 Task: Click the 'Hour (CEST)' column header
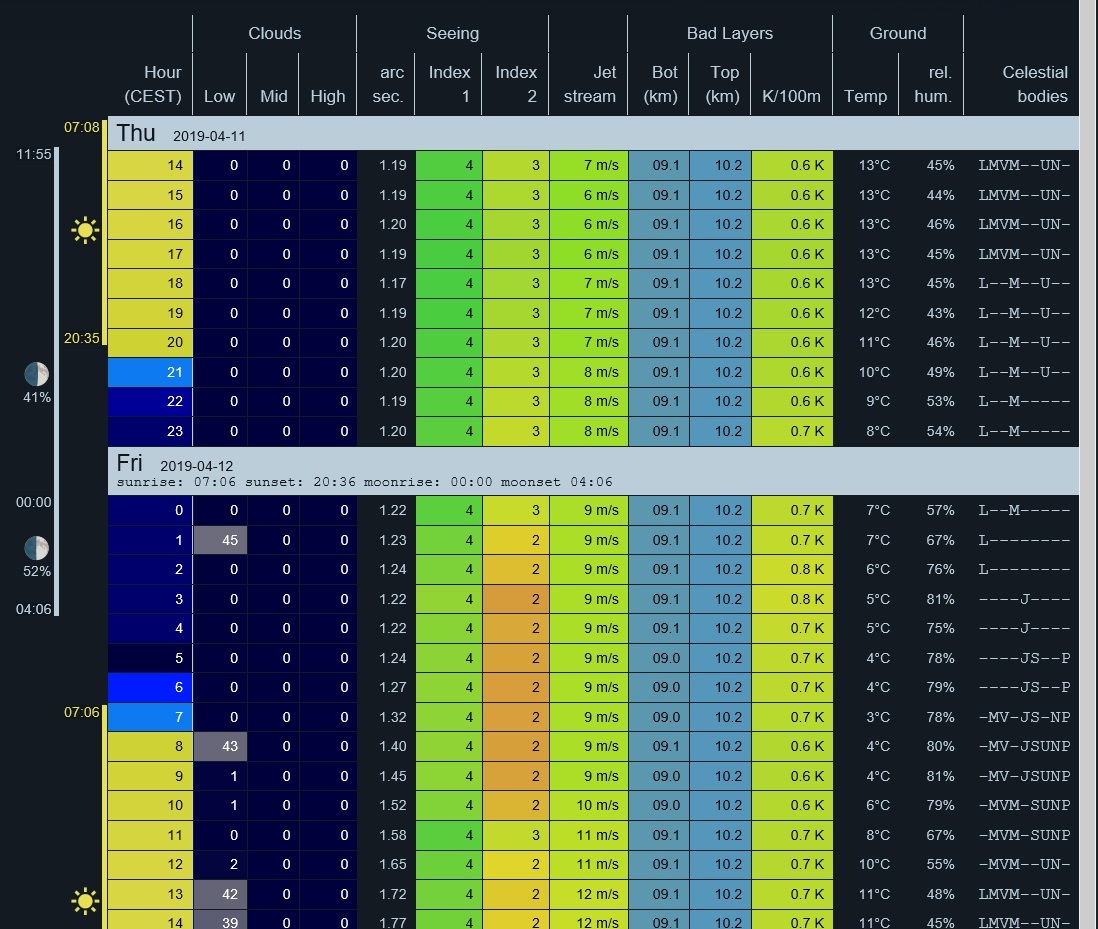(152, 84)
